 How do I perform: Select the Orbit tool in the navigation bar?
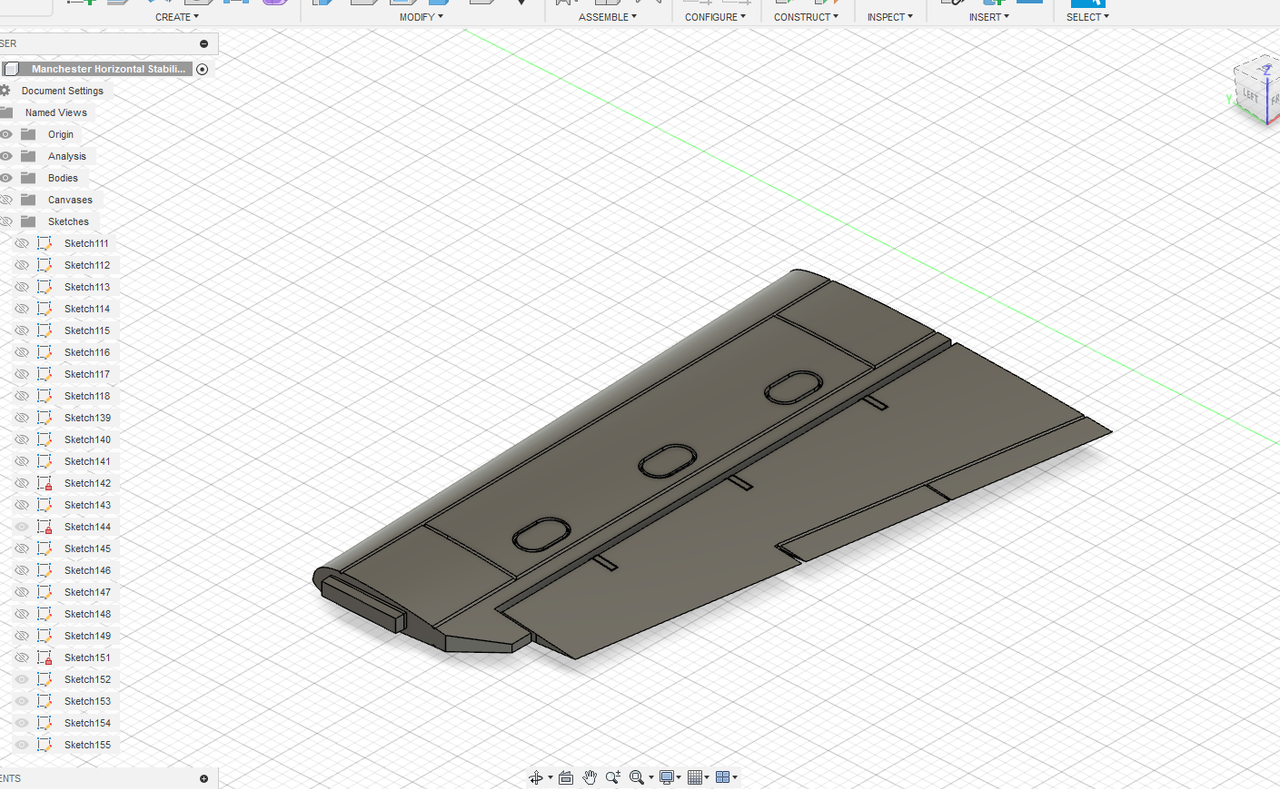(537, 777)
